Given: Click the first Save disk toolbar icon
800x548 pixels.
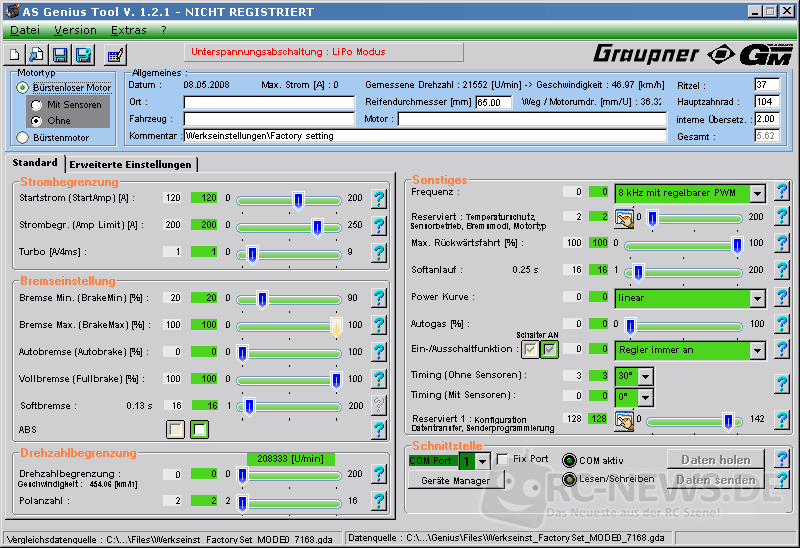Looking at the screenshot, I should (61, 55).
